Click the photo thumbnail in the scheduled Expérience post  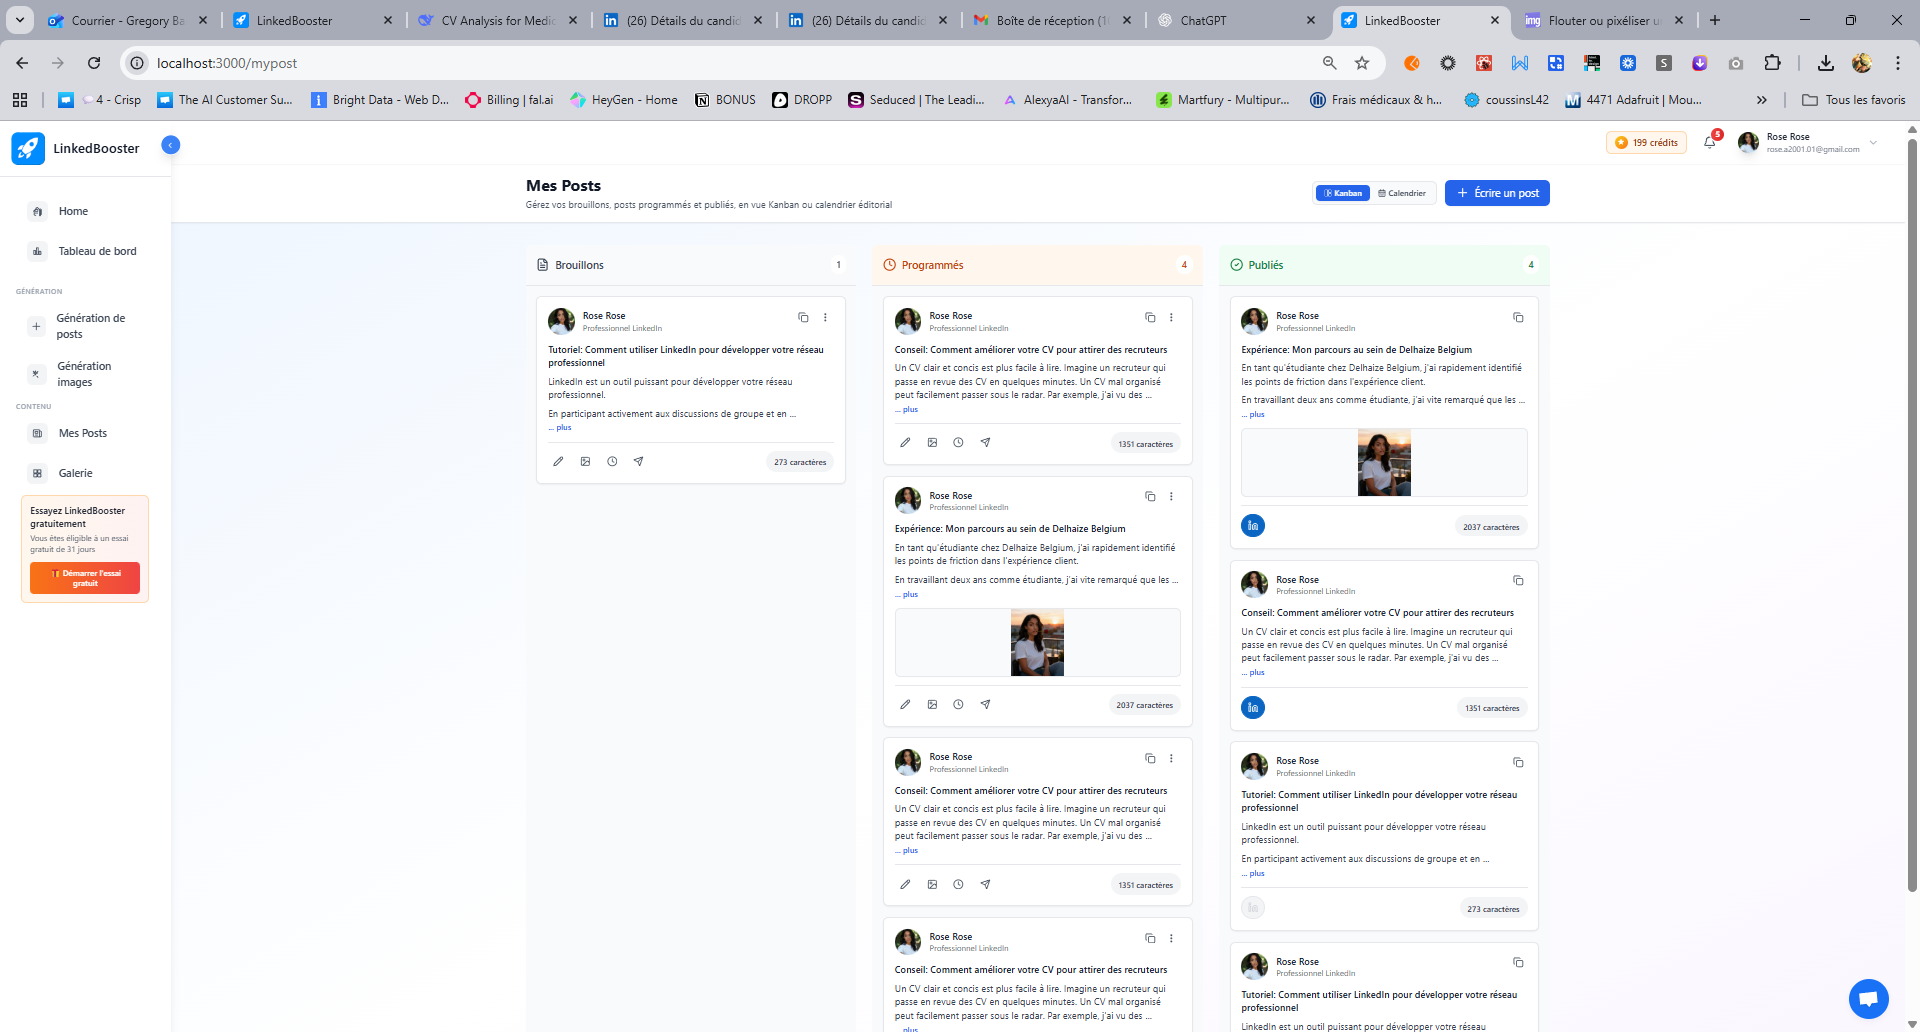pos(1037,643)
